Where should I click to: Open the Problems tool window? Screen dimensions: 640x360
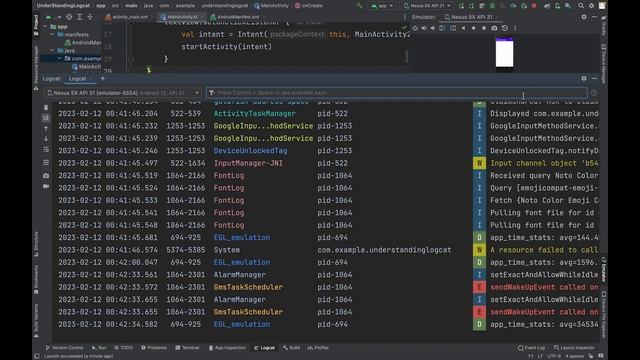click(154, 348)
